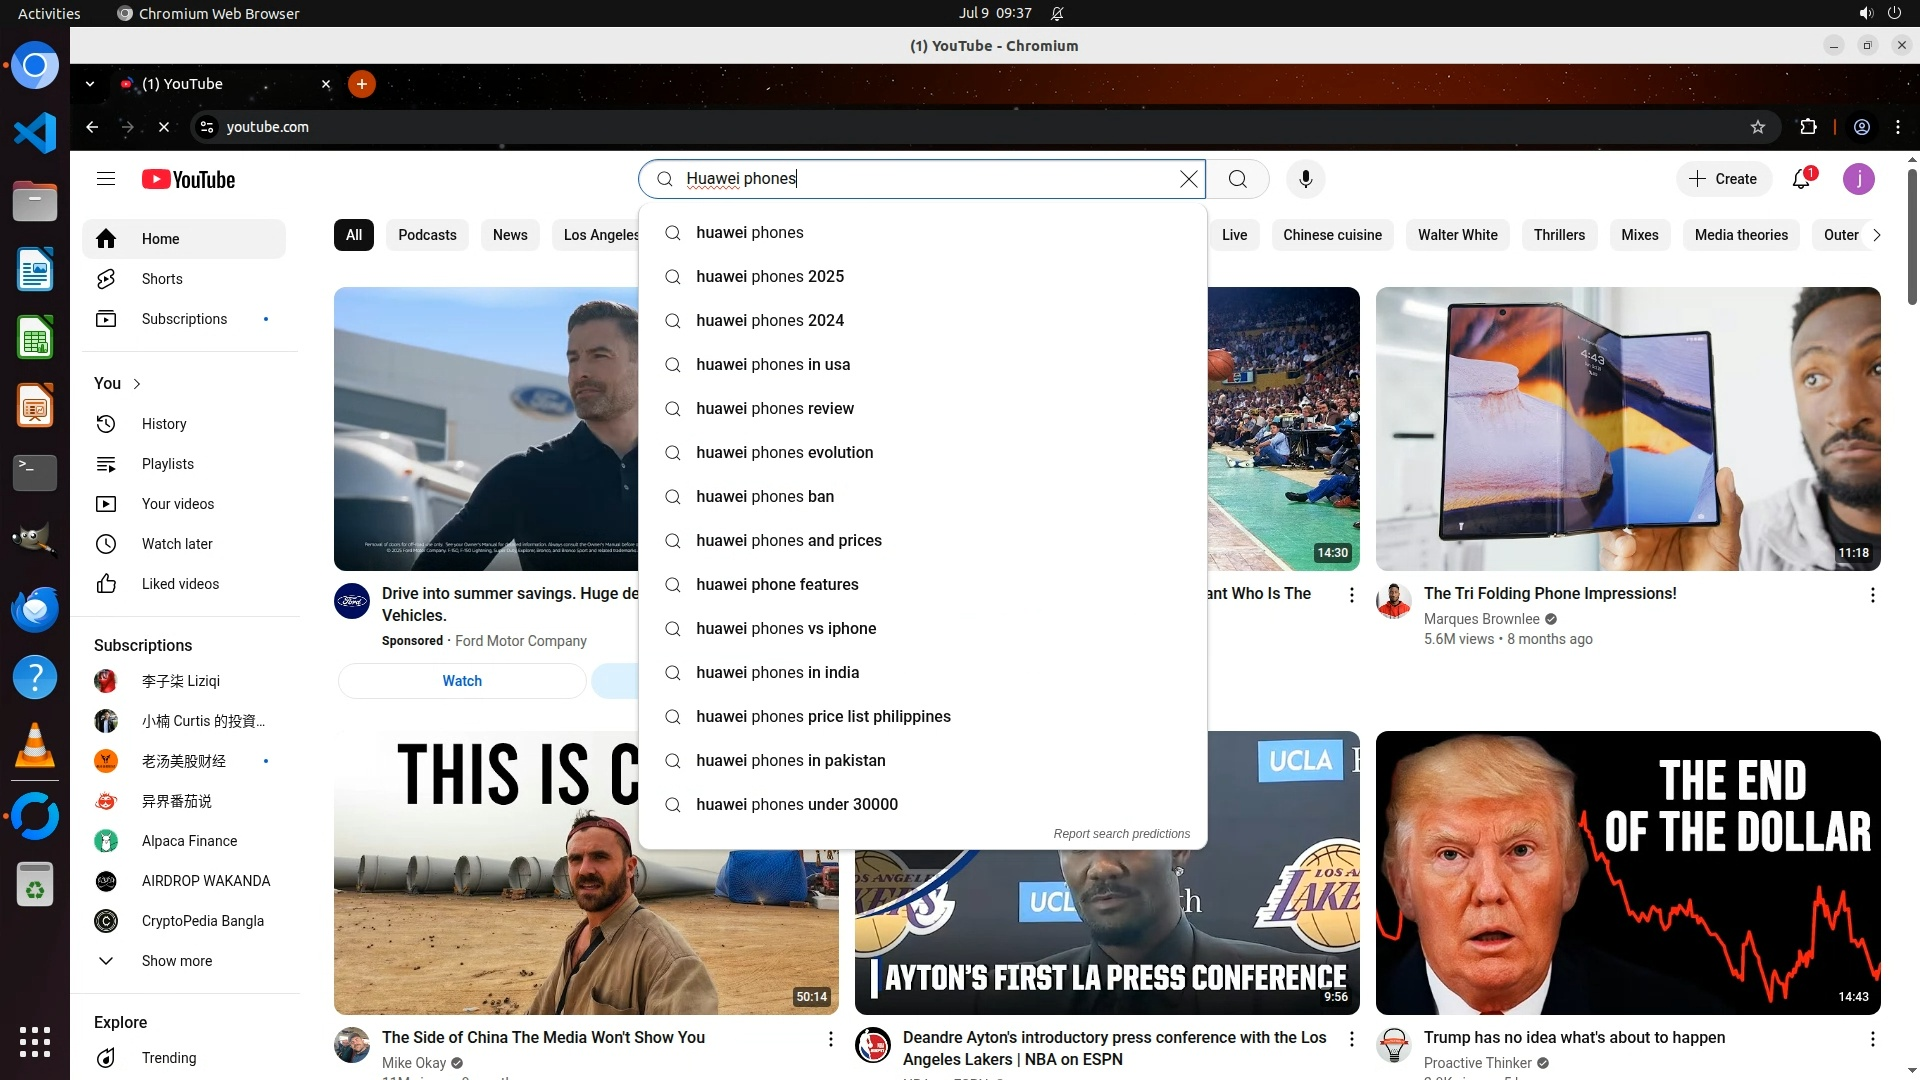Open The End of the Dollar thumbnail
The width and height of the screenshot is (1920, 1080).
(1627, 872)
